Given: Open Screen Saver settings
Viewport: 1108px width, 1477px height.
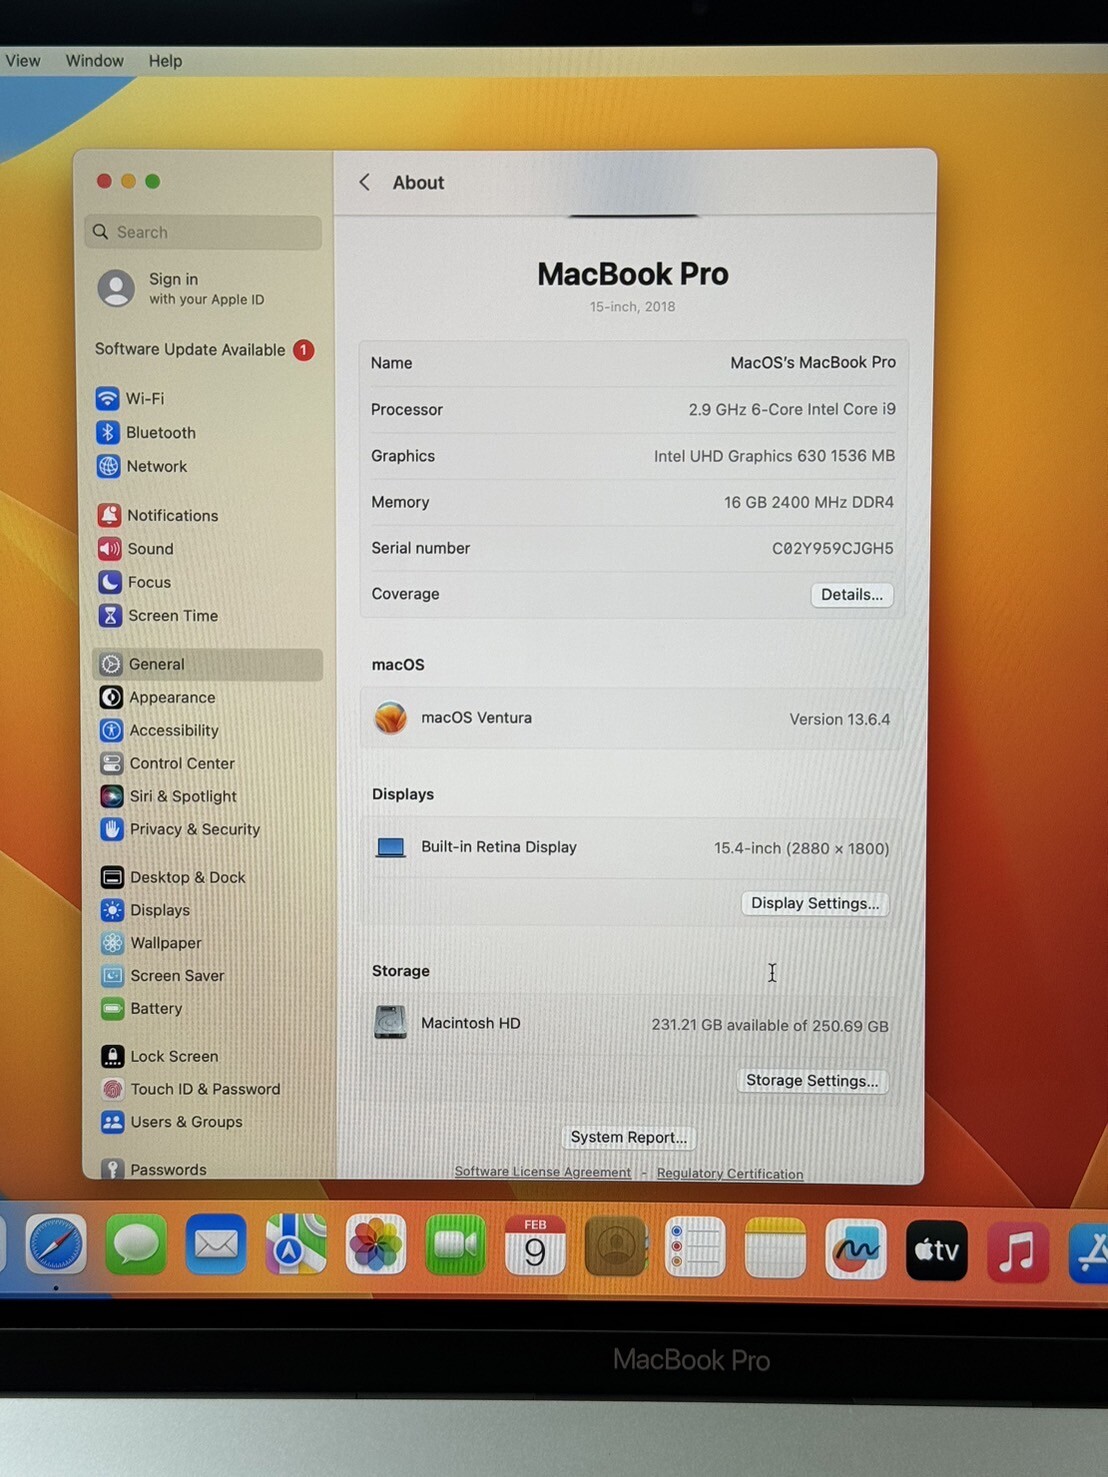Looking at the screenshot, I should (x=163, y=976).
